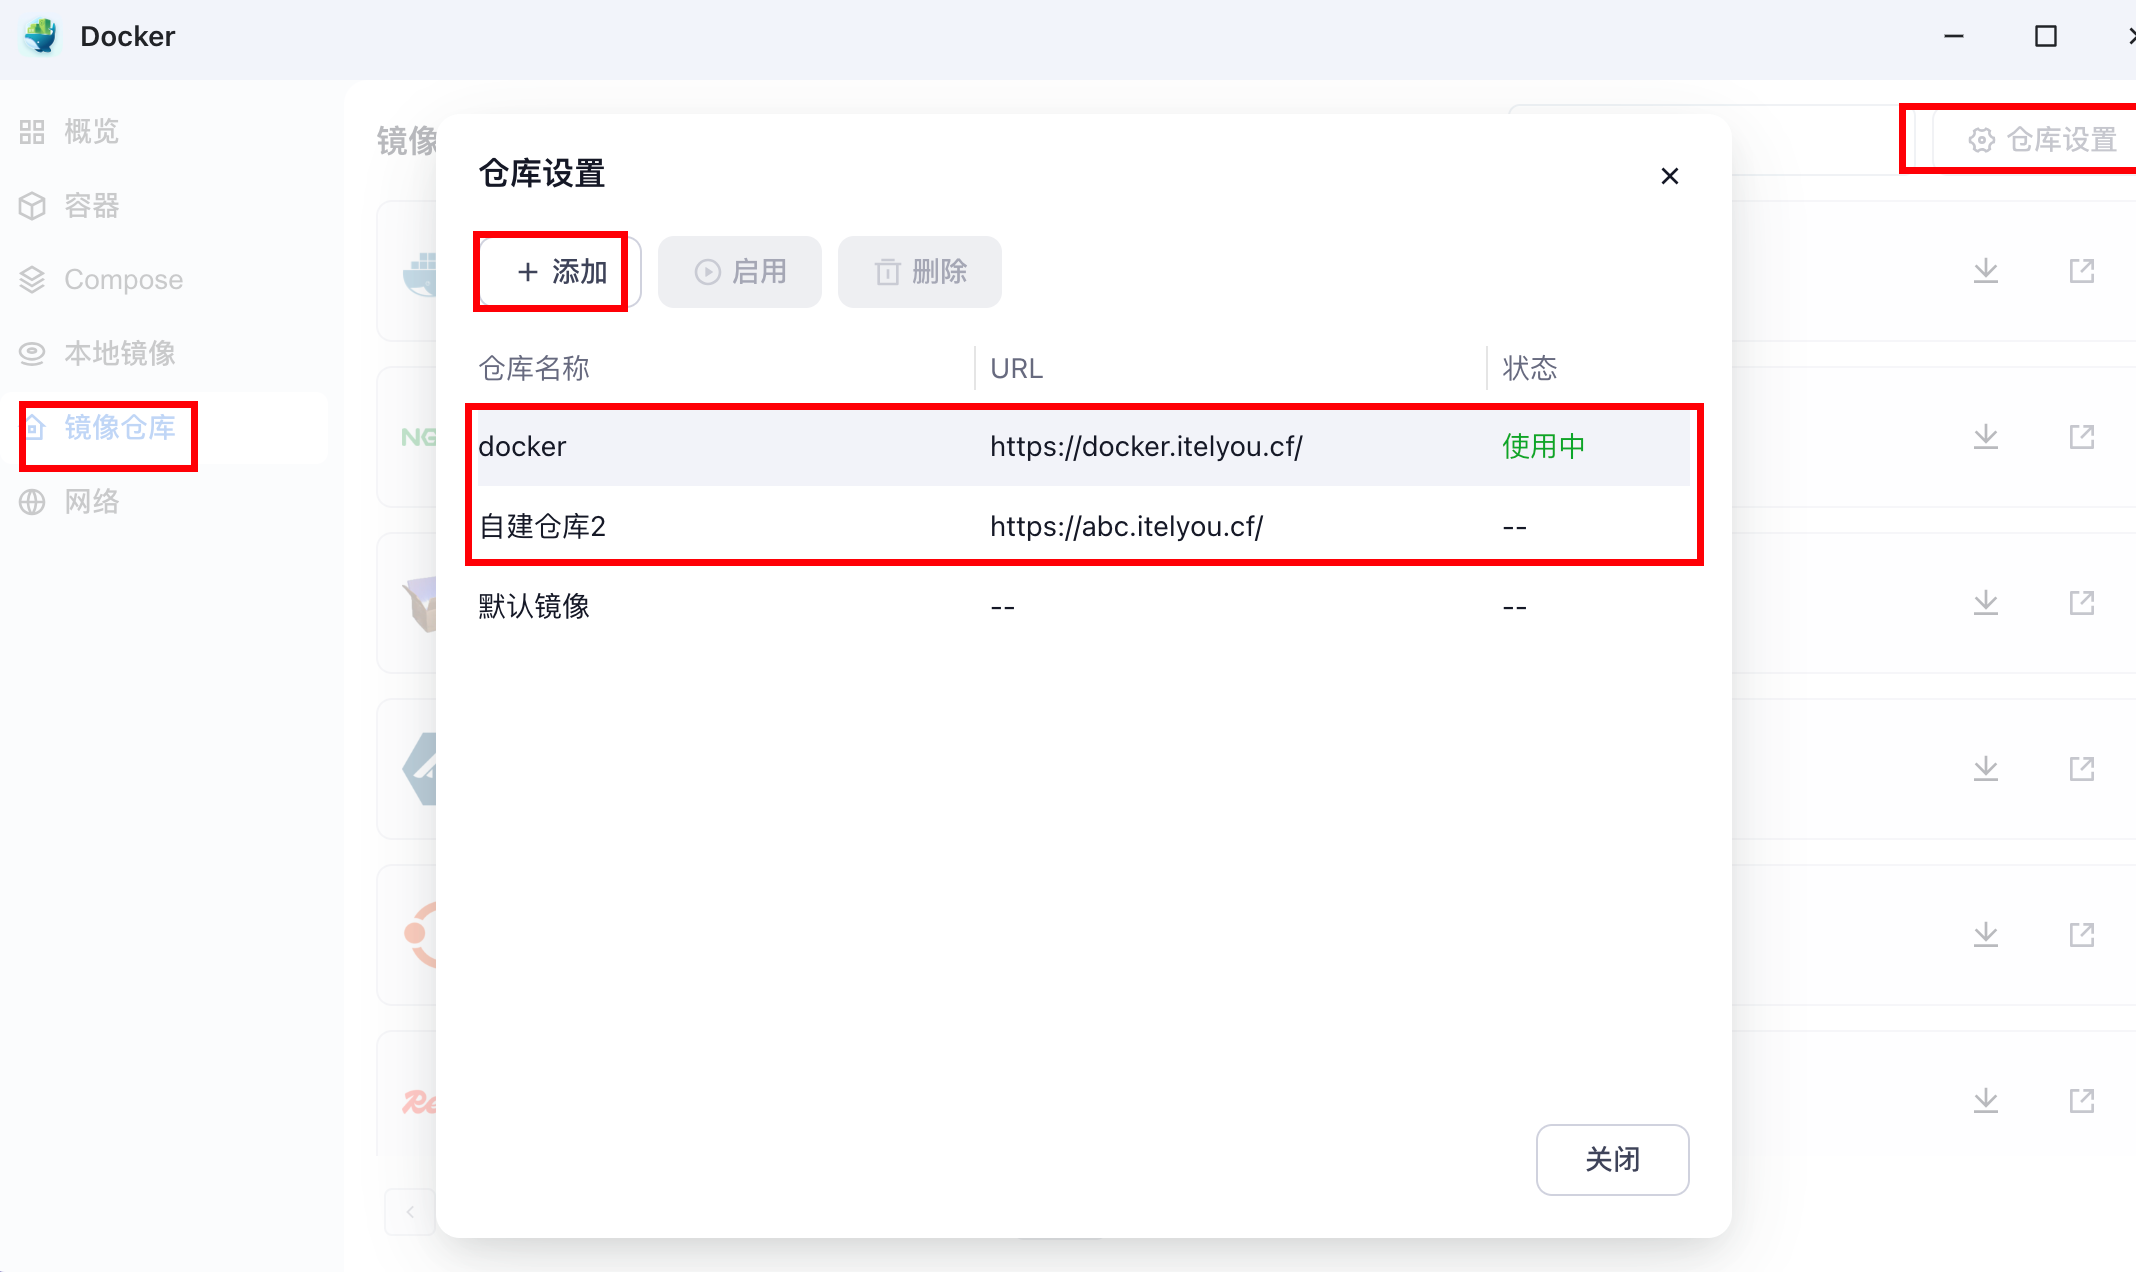2136x1272 pixels.
Task: Click the Docker app logo icon
Action: (41, 36)
